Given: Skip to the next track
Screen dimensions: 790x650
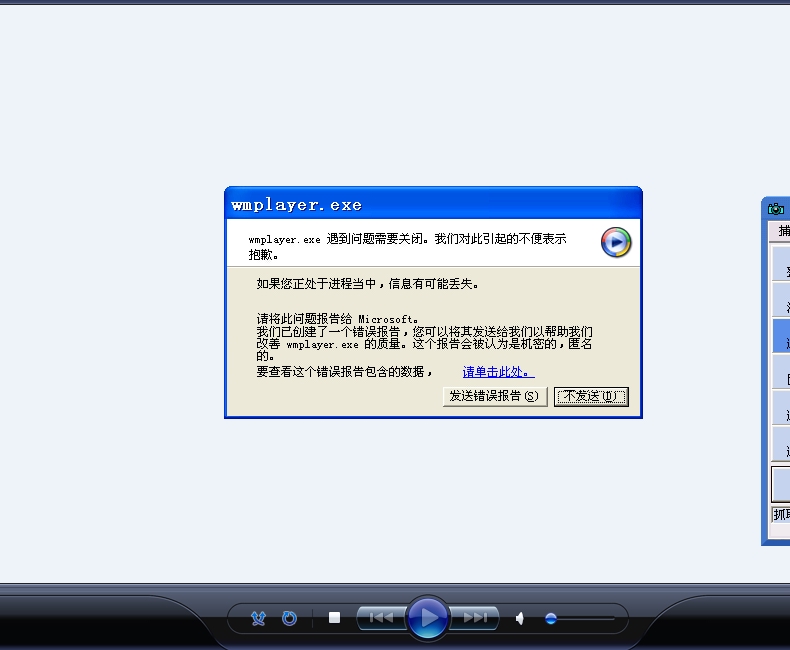Looking at the screenshot, I should pyautogui.click(x=474, y=618).
